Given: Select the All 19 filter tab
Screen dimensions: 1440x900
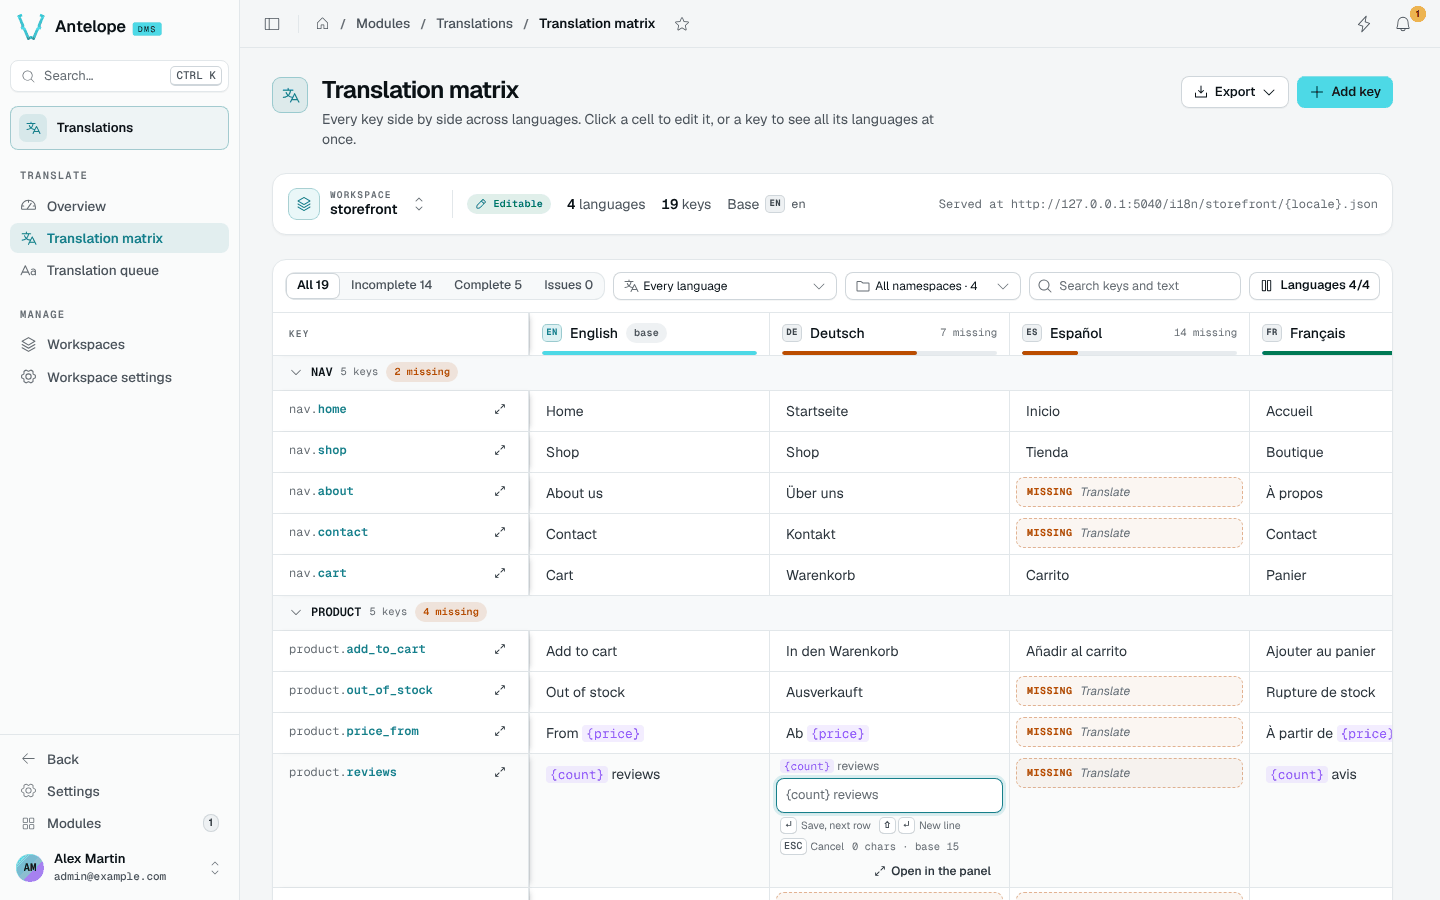Looking at the screenshot, I should (313, 285).
